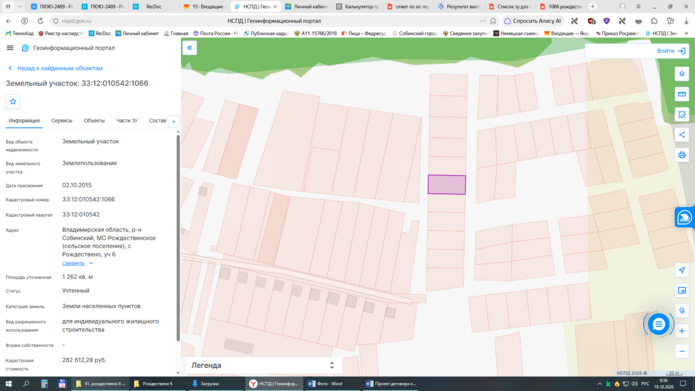
Task: Zoom in the map with plus button
Action: tap(682, 331)
